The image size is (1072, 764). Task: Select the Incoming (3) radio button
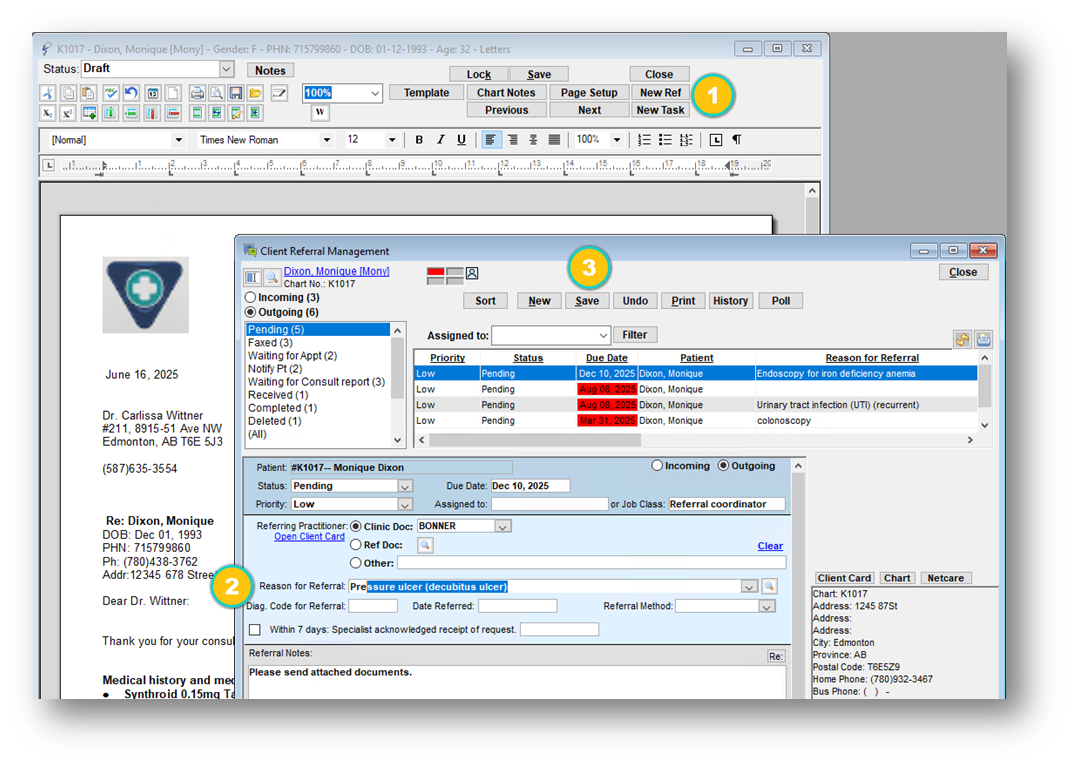point(251,298)
